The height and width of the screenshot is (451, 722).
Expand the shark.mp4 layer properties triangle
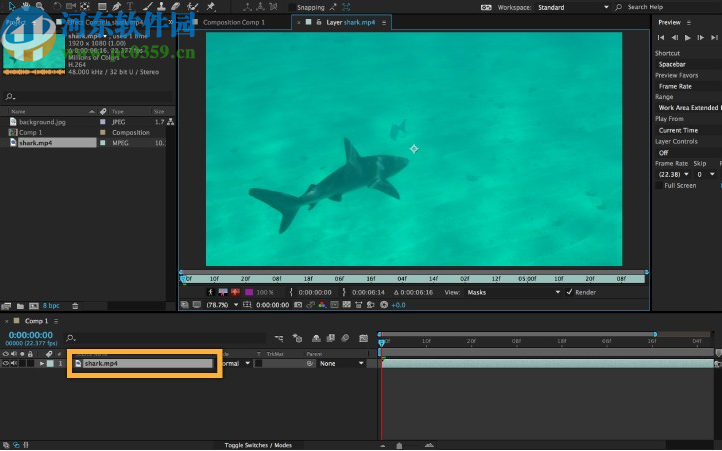(x=40, y=364)
